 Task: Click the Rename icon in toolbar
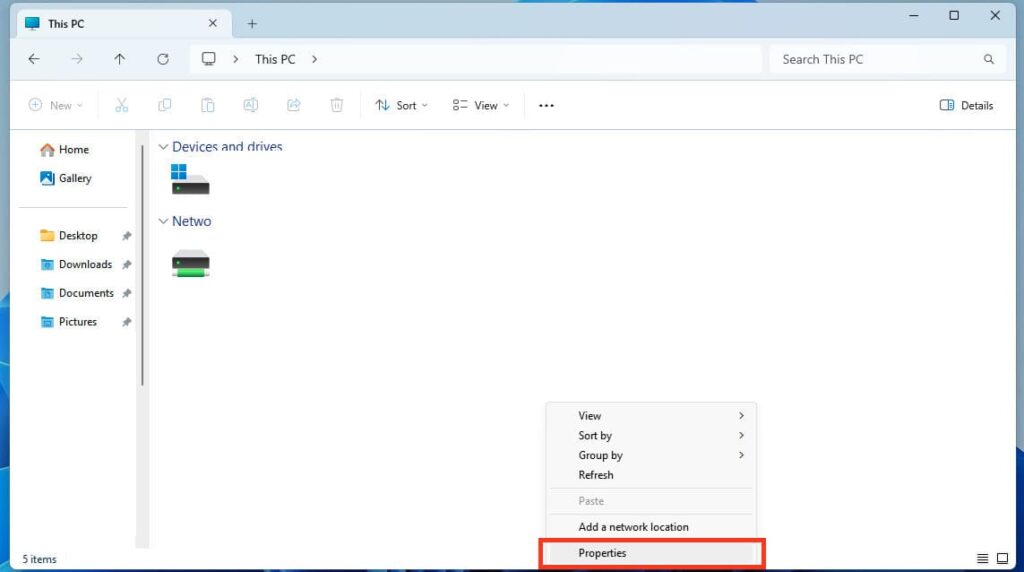pyautogui.click(x=251, y=105)
